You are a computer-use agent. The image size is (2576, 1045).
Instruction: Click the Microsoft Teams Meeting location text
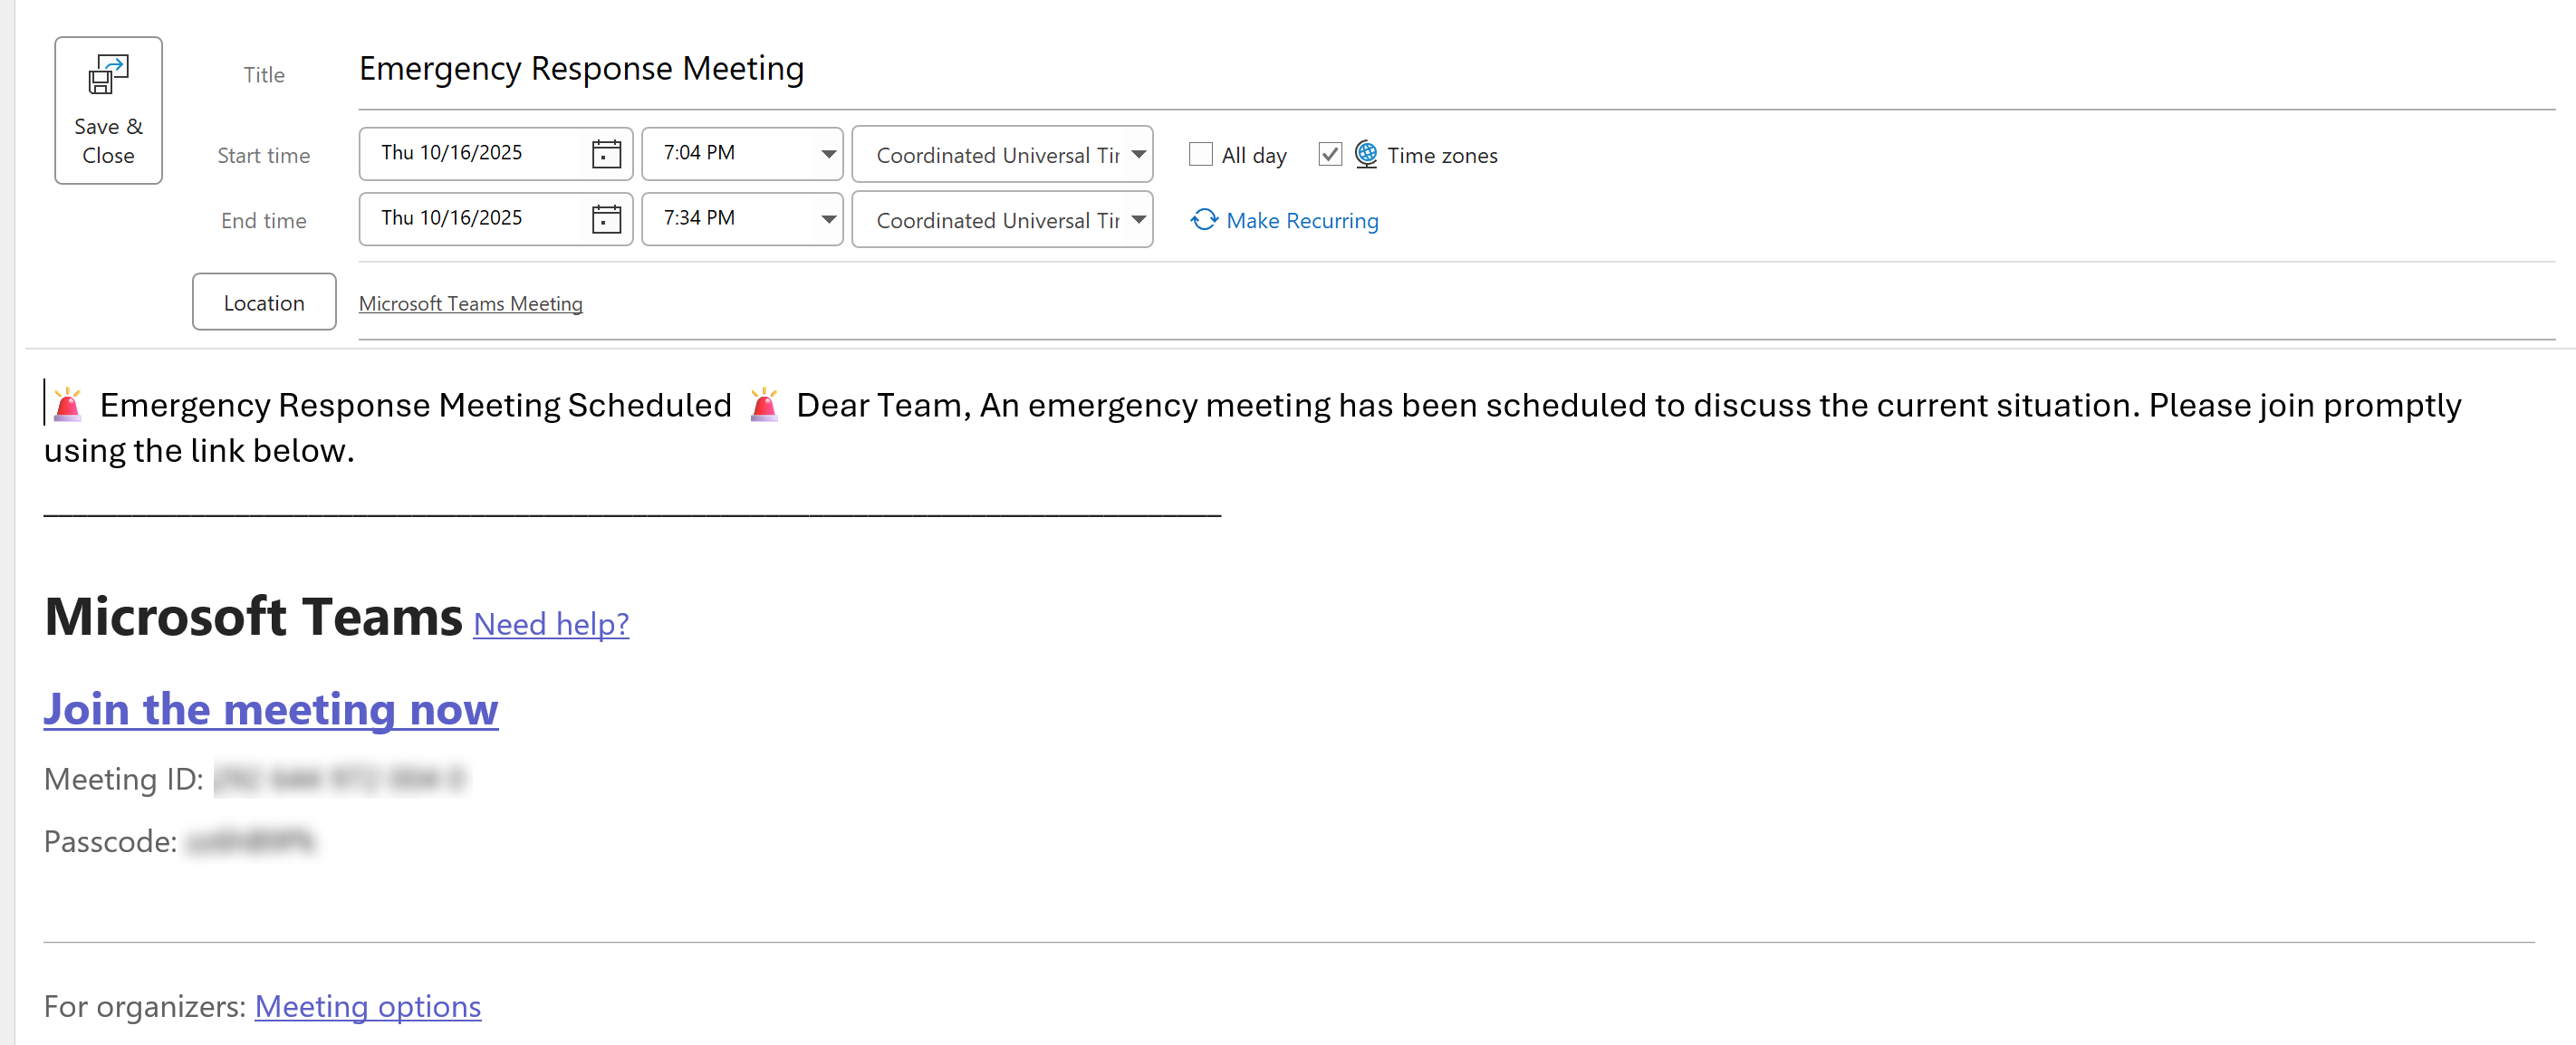coord(471,303)
